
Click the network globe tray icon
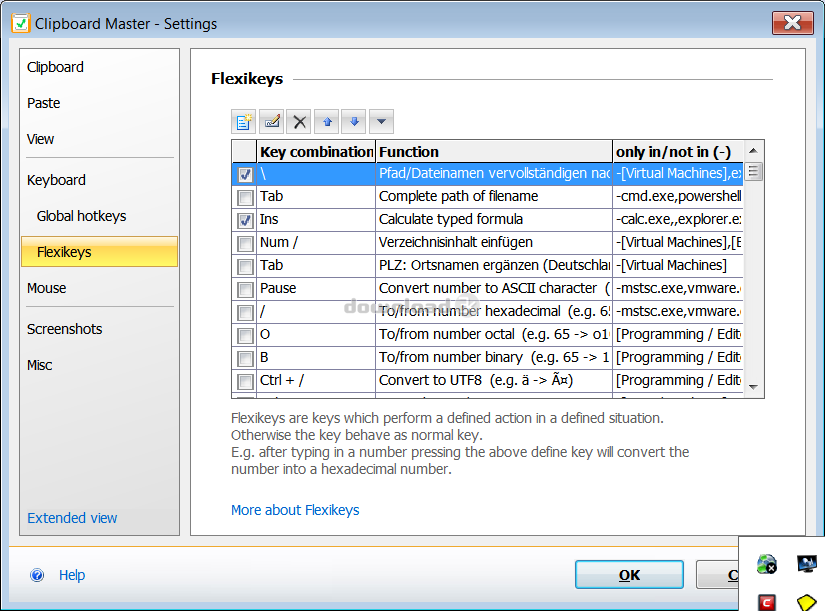tap(767, 564)
